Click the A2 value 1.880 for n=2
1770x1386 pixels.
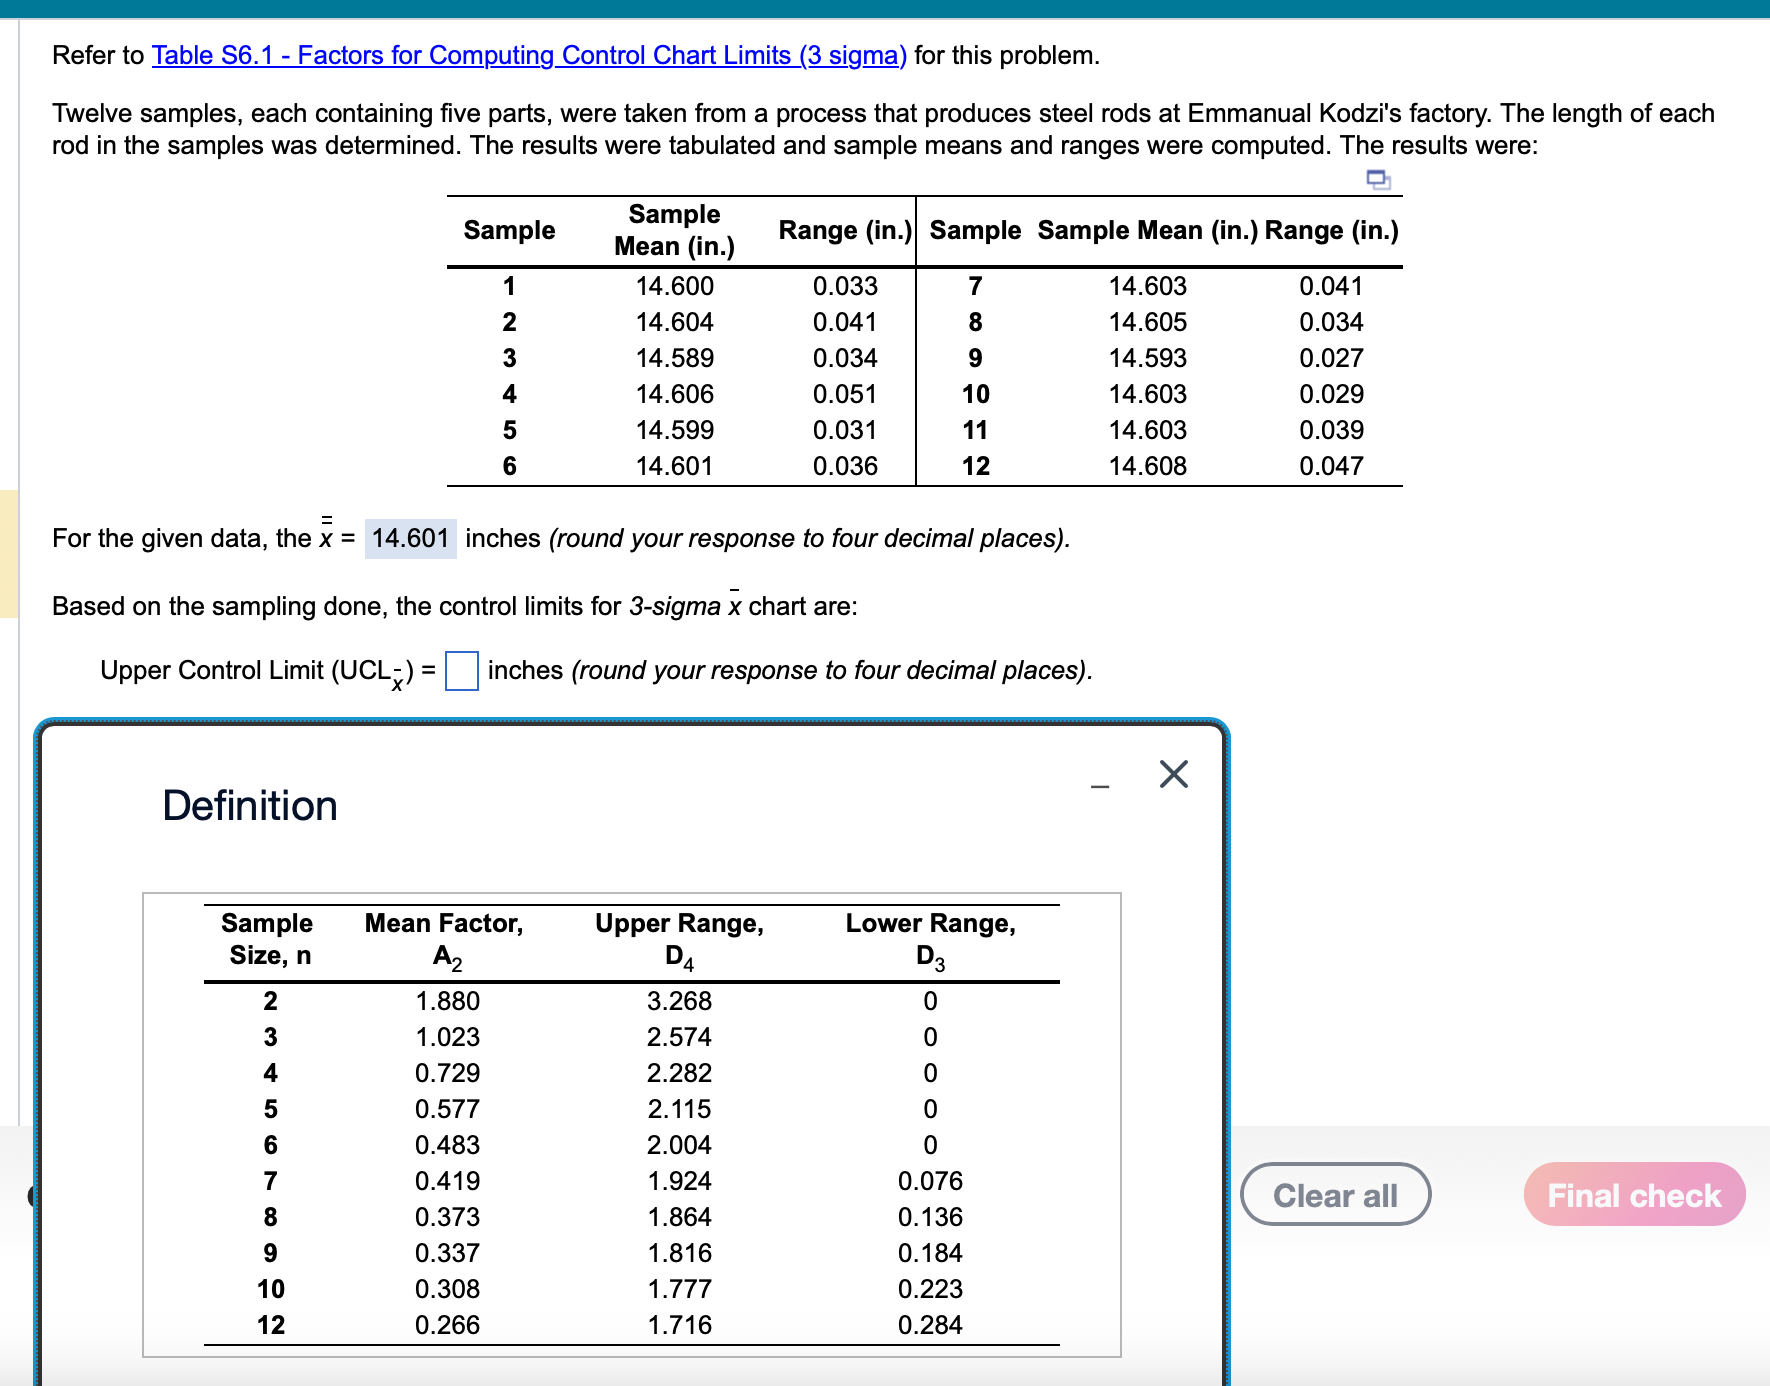447,1001
